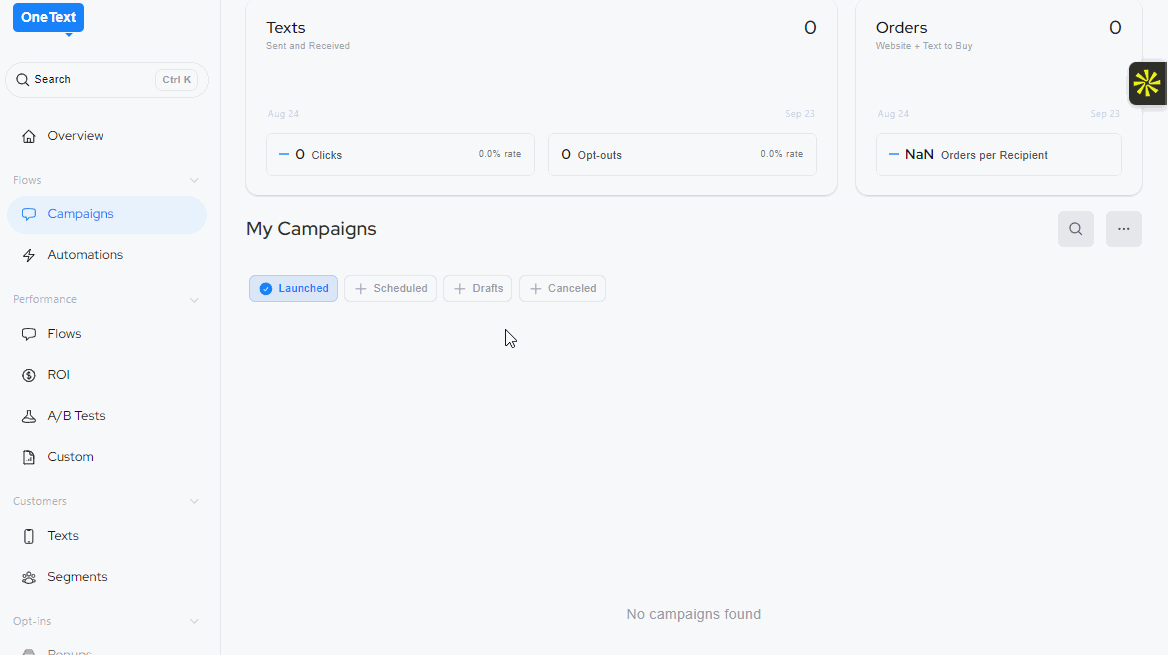Click the Orders per Recipient card
Screen dimensions: 1168x655
(x=999, y=154)
